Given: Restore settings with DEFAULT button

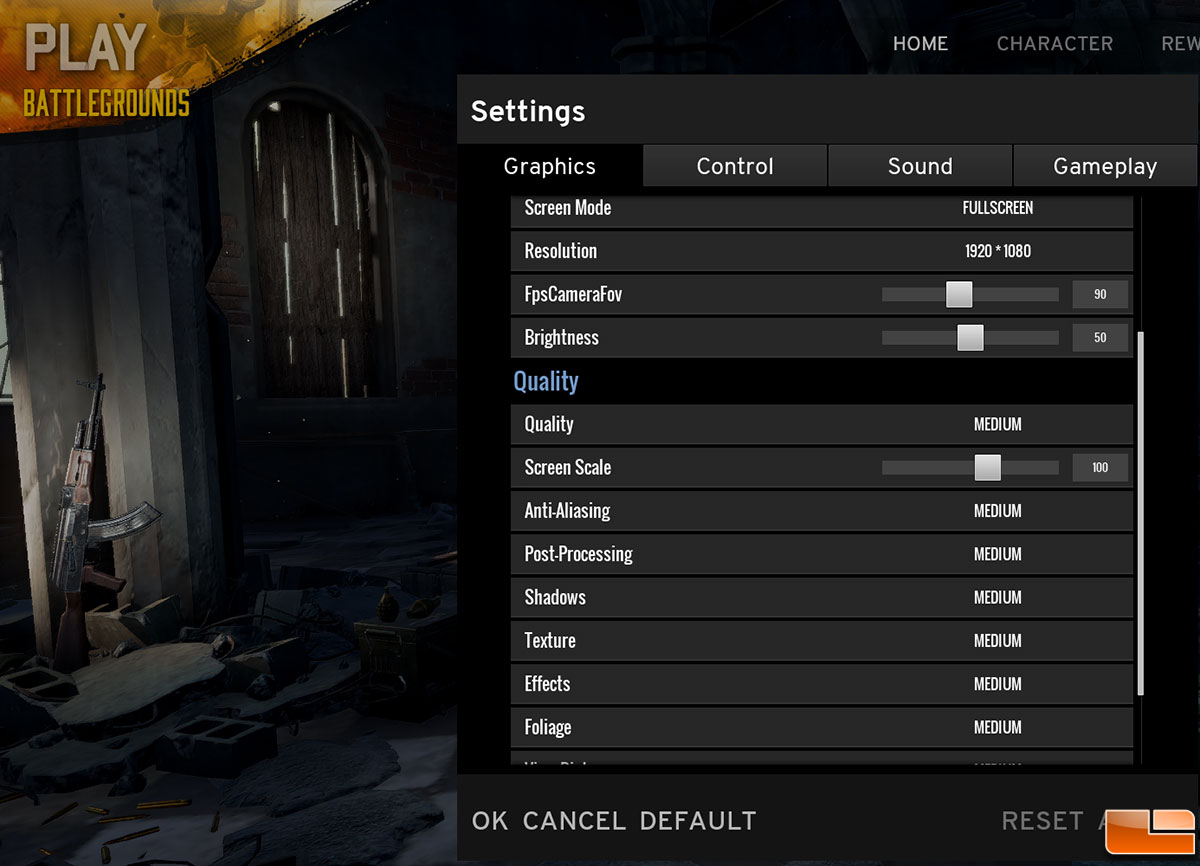Looking at the screenshot, I should (x=698, y=821).
